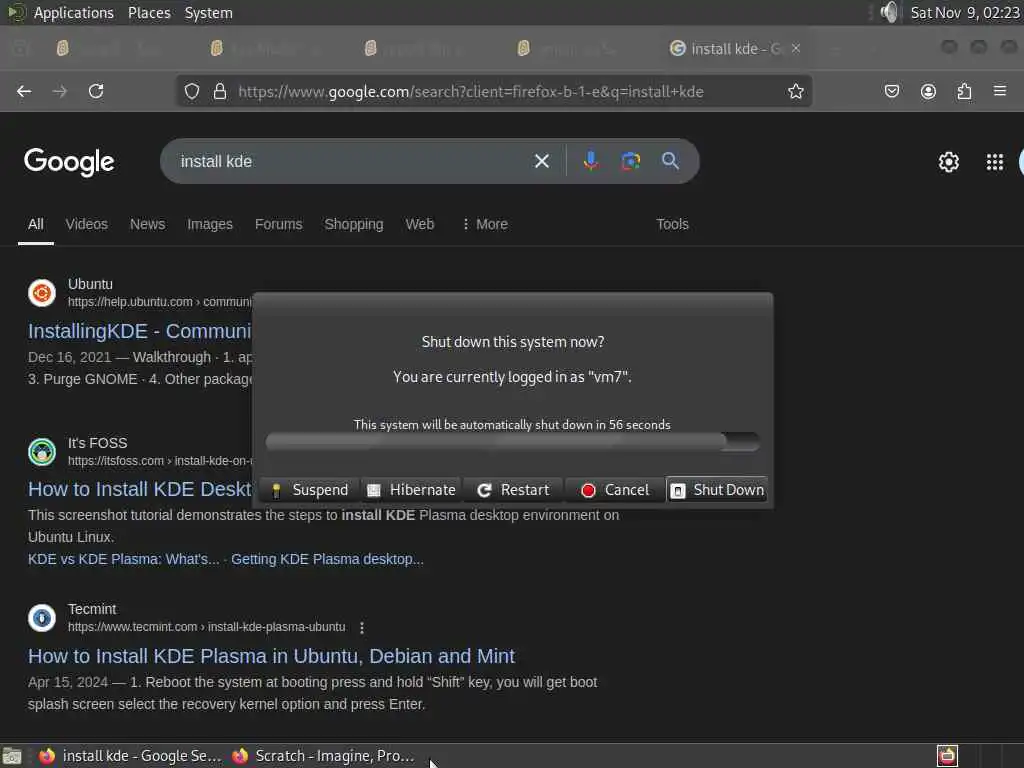Viewport: 1024px width, 768px height.
Task: Click the shutdown countdown progress bar
Action: 513,441
